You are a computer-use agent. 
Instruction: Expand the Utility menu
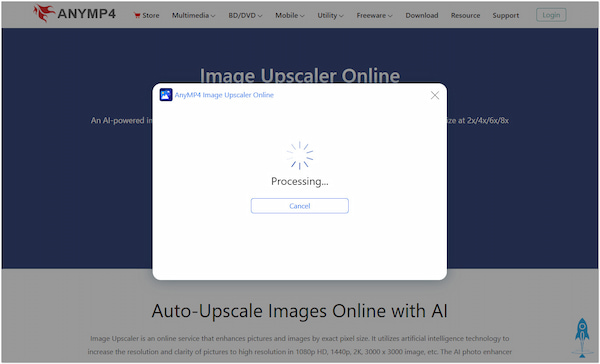click(x=330, y=15)
